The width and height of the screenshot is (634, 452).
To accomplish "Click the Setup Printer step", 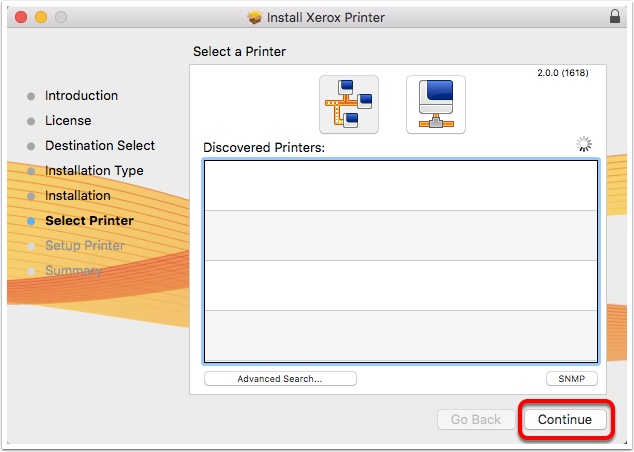I will tap(85, 245).
